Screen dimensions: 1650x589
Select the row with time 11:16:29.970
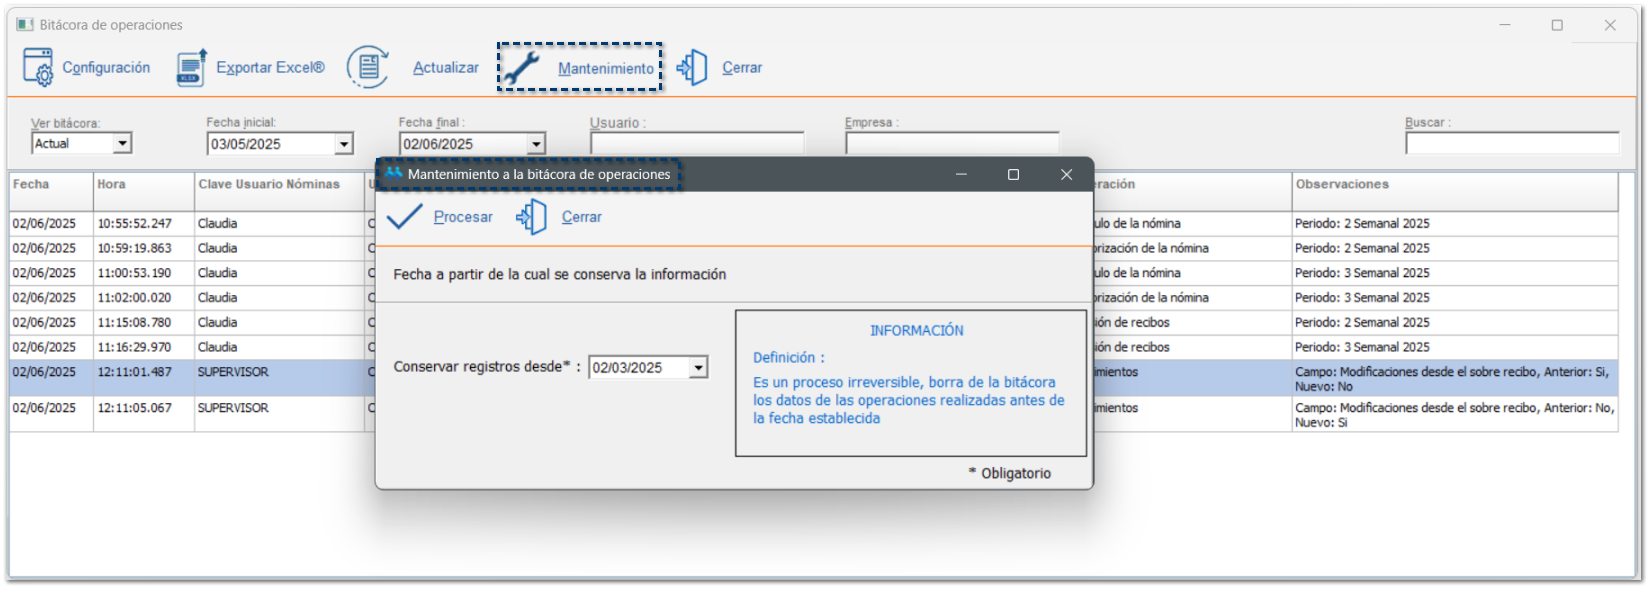pyautogui.click(x=813, y=347)
